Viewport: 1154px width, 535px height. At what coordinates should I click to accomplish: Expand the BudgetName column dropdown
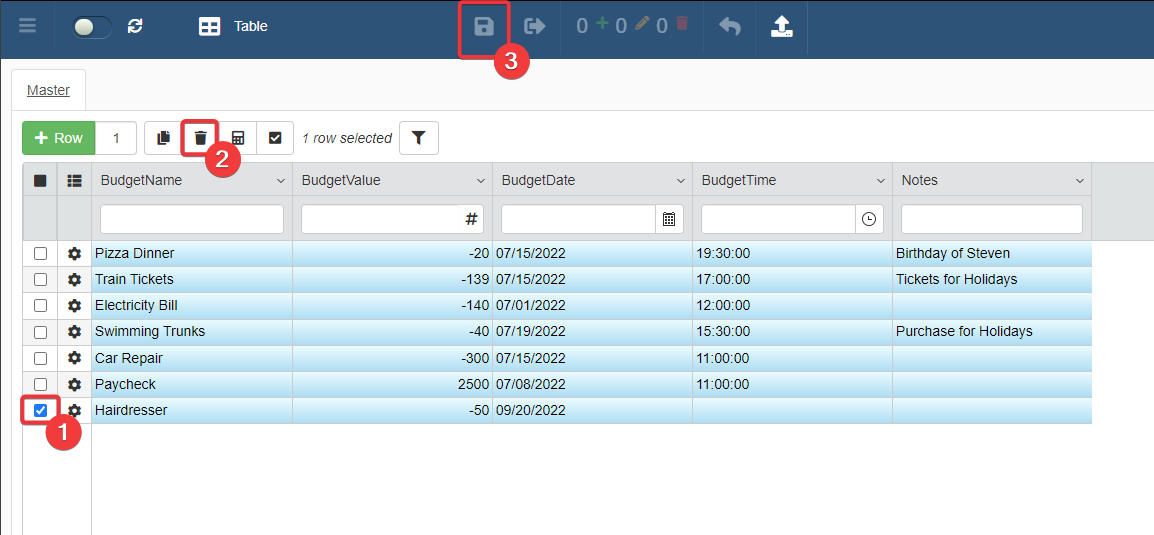[280, 181]
